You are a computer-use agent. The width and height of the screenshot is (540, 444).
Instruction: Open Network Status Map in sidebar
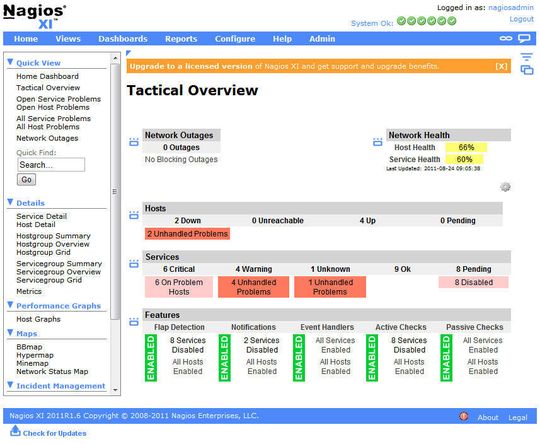tap(52, 371)
